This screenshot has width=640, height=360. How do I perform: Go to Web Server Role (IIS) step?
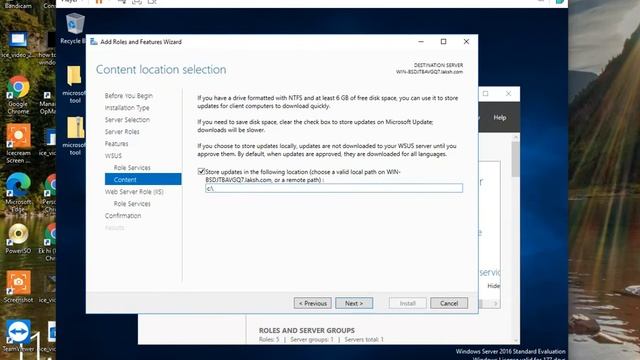(x=134, y=191)
